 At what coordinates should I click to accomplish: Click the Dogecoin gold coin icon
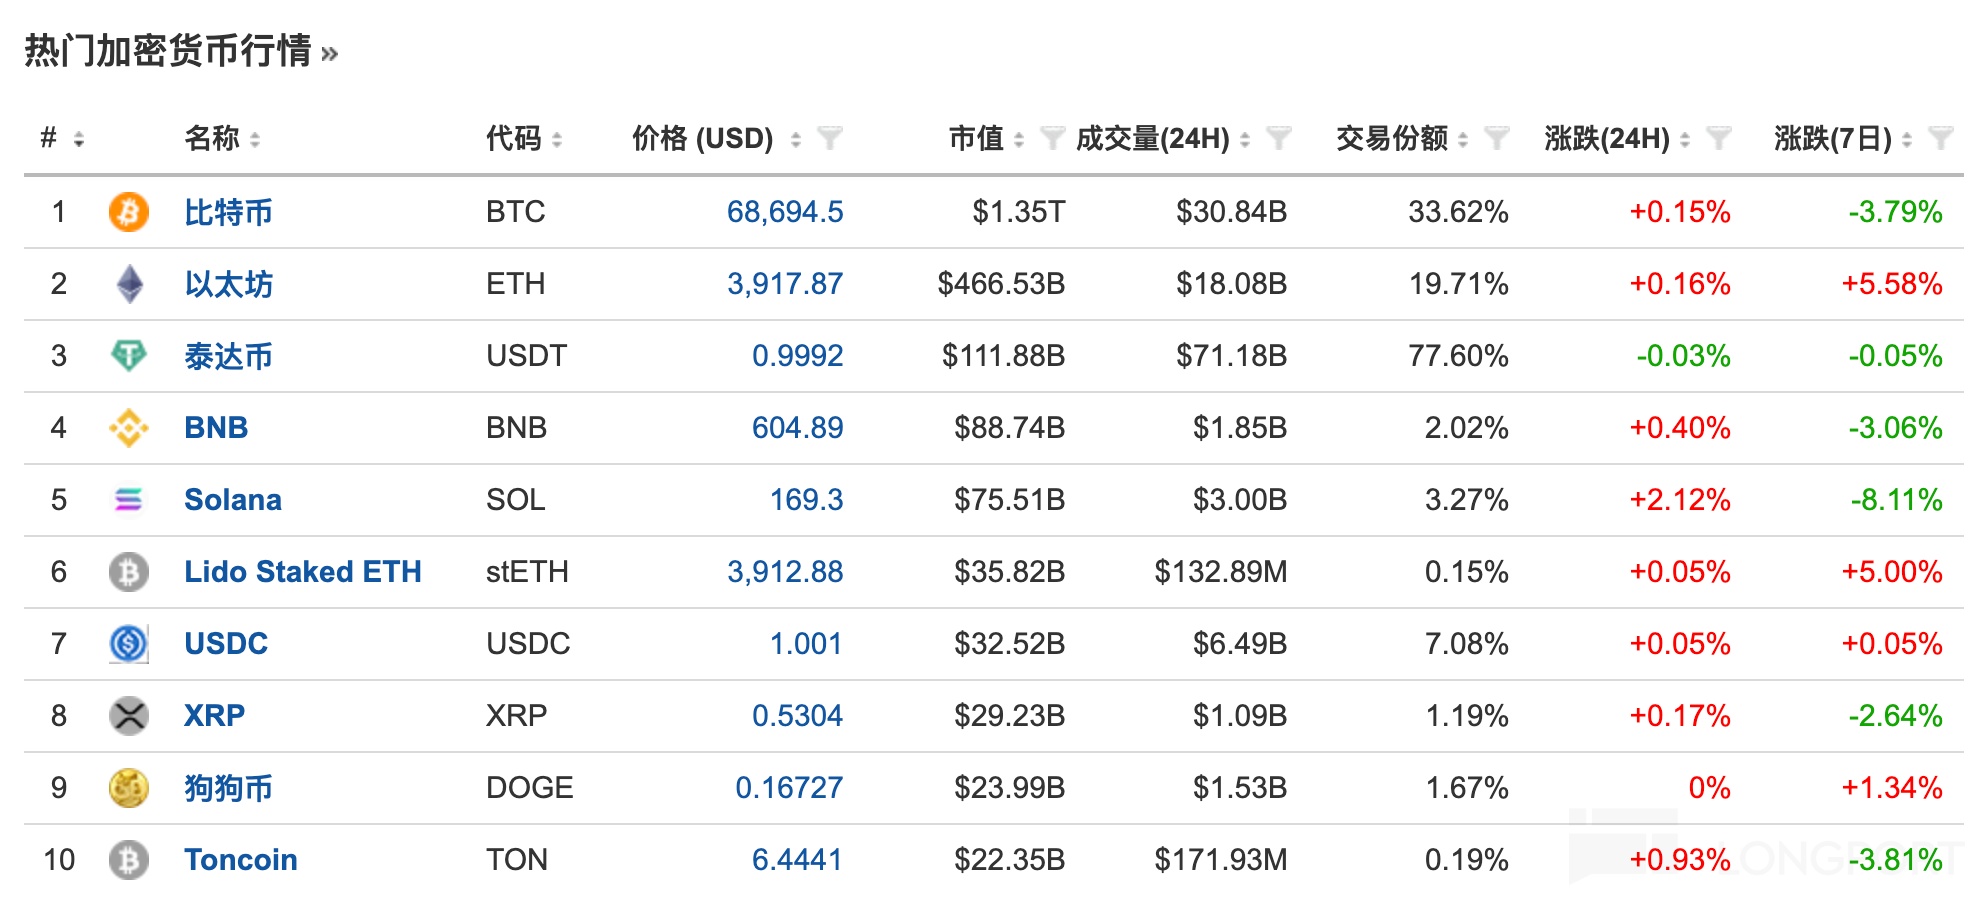point(128,788)
